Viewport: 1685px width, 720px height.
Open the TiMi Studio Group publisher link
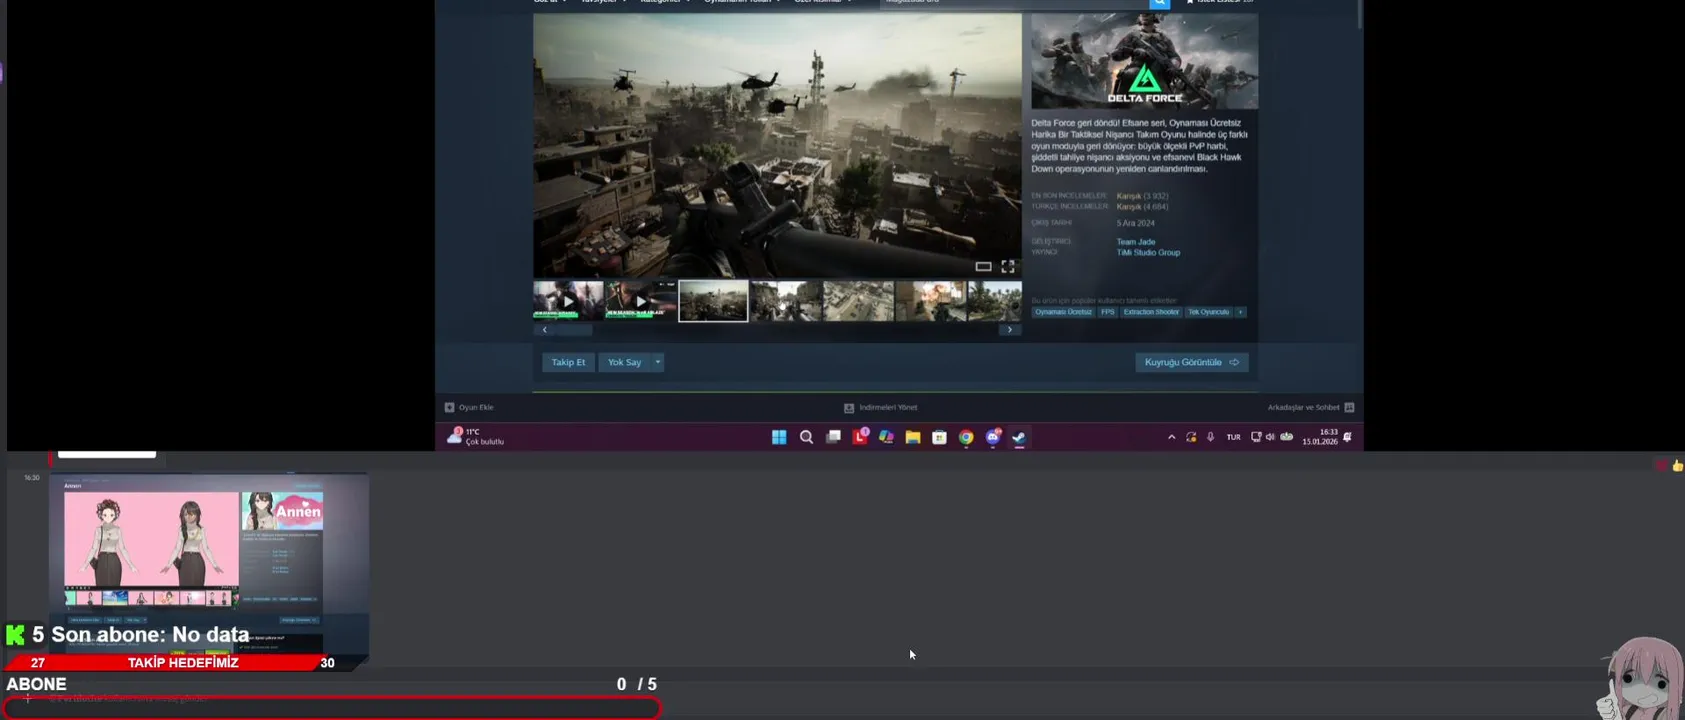tap(1148, 253)
